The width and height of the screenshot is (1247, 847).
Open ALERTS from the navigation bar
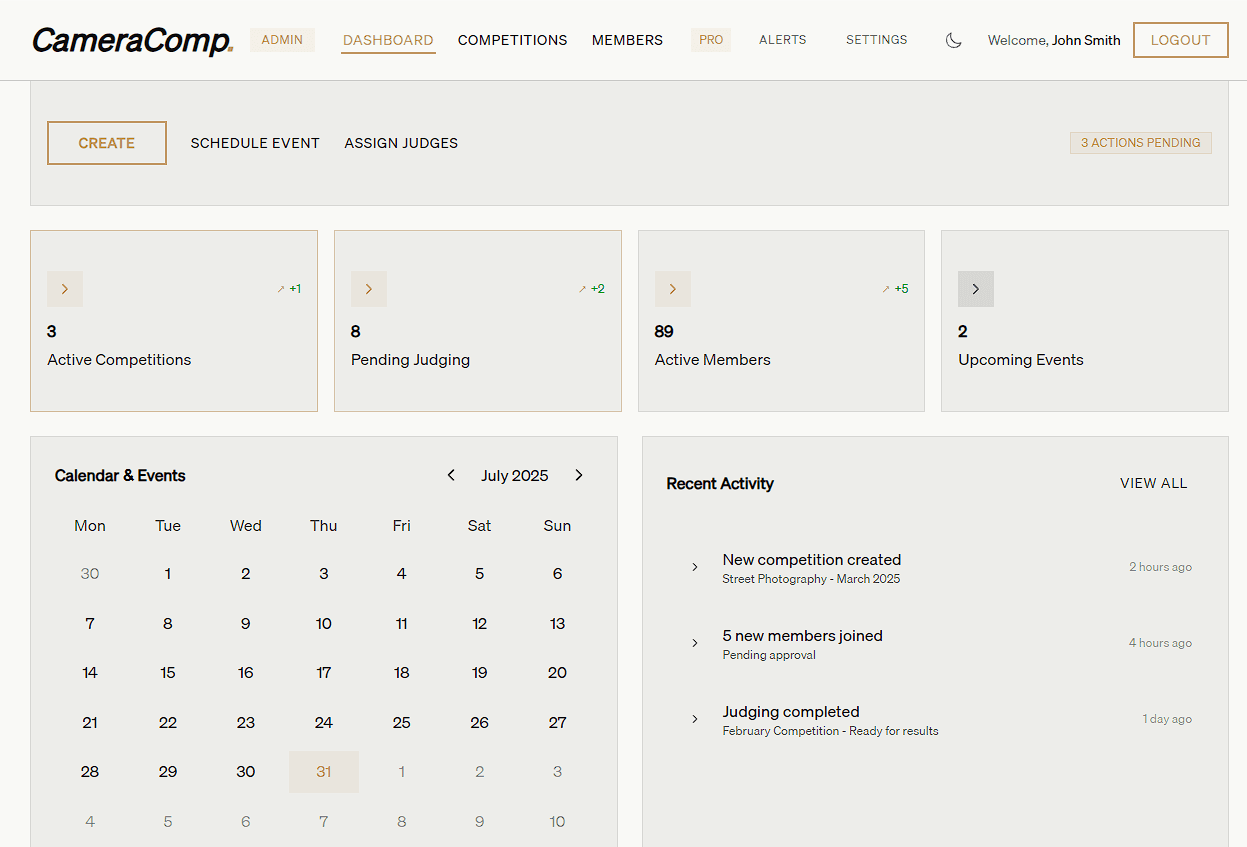pos(782,40)
